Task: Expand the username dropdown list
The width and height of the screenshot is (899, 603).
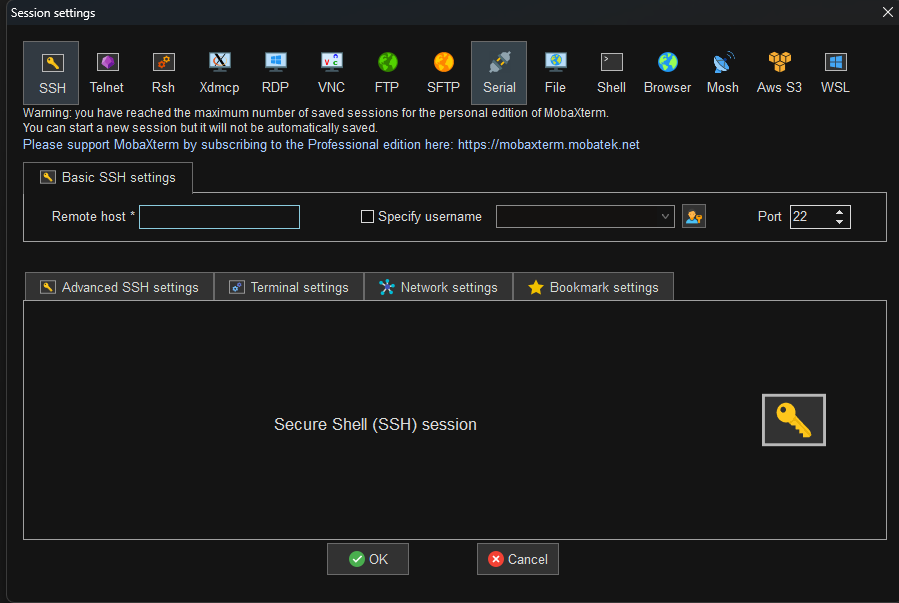Action: click(665, 217)
